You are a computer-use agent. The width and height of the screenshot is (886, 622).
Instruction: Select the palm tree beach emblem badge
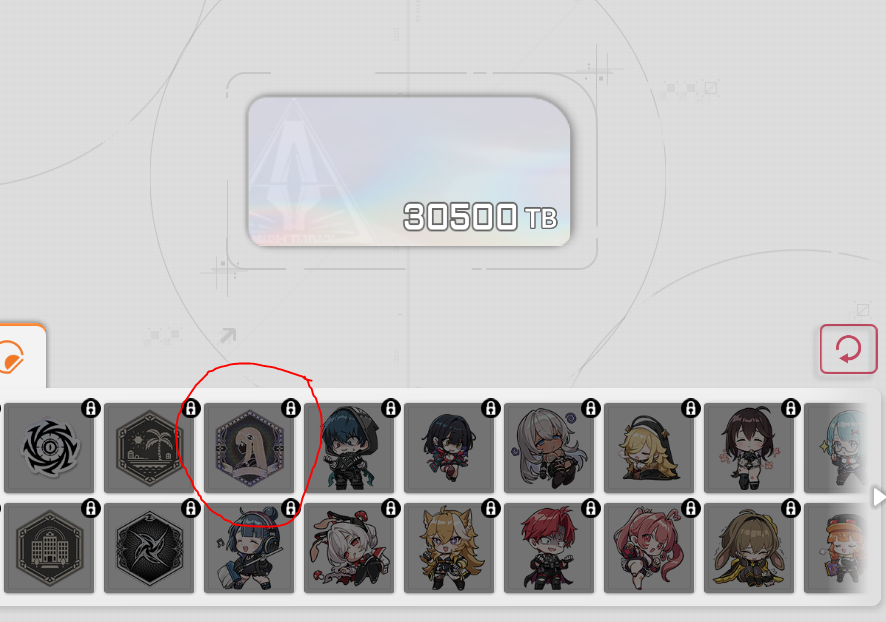(149, 447)
